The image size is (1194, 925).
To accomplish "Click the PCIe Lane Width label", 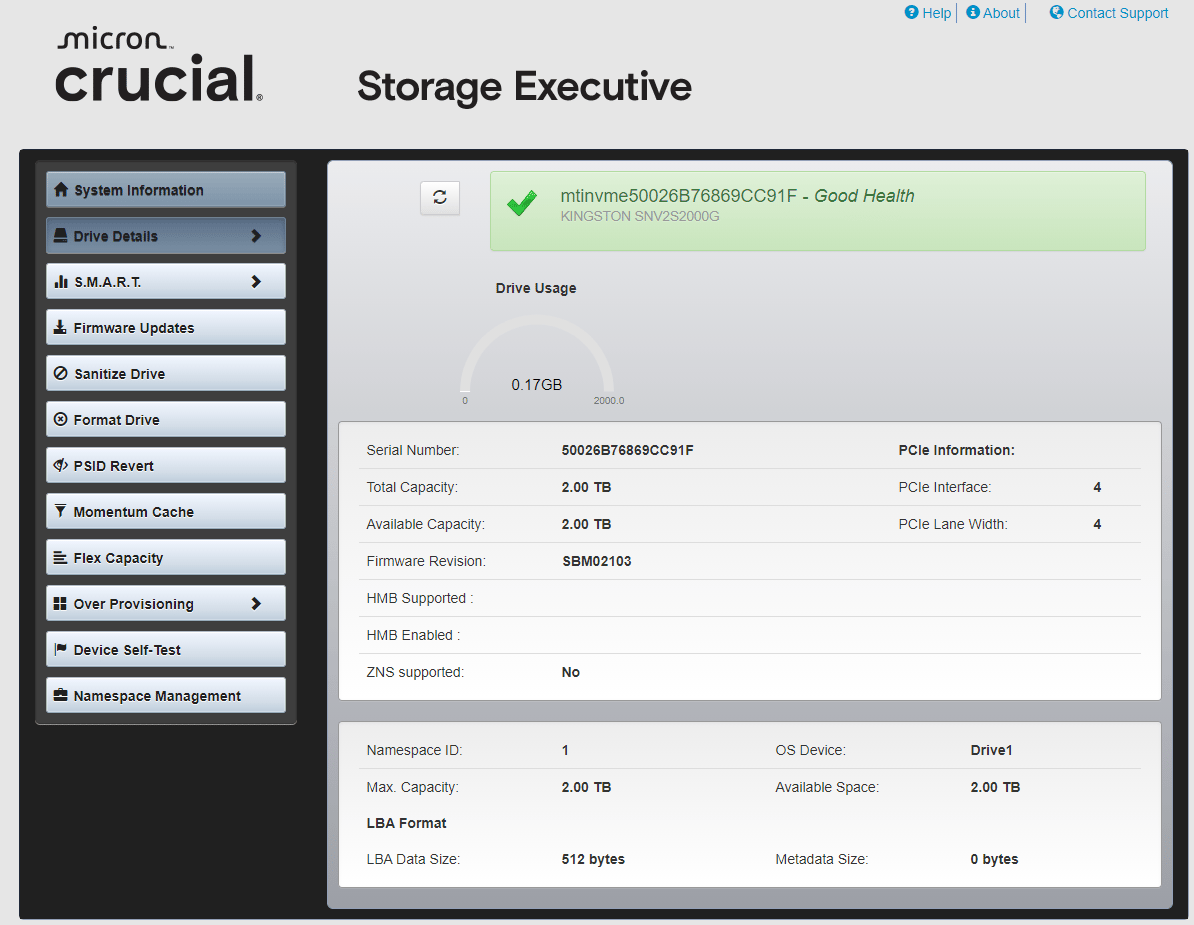I will (x=953, y=524).
